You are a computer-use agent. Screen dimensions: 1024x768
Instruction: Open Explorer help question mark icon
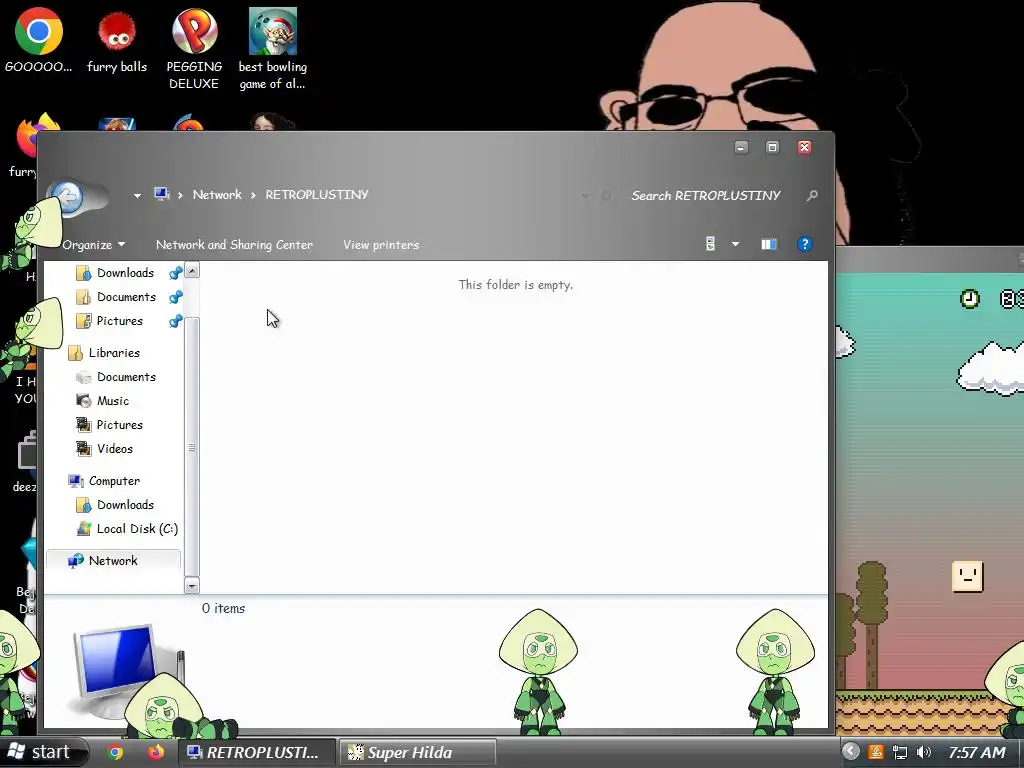coord(805,244)
